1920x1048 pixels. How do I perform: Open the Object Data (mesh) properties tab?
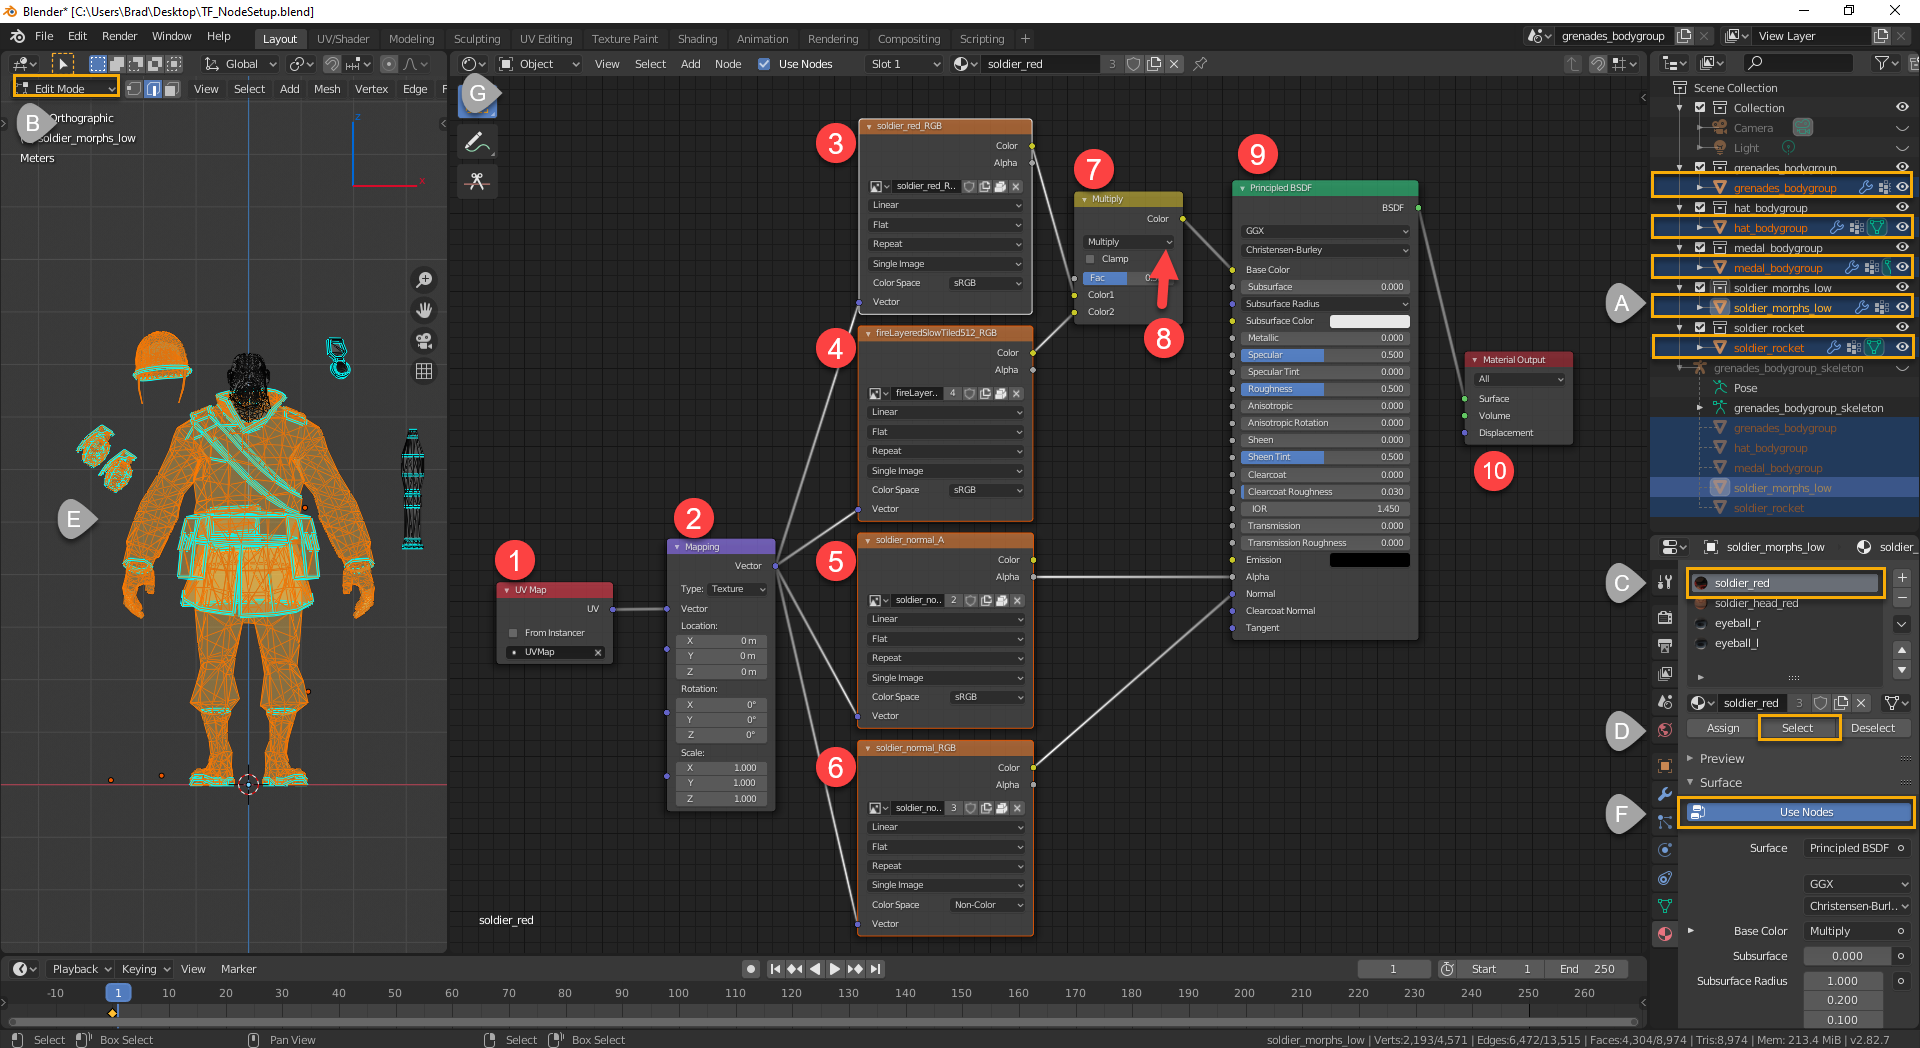click(1665, 906)
